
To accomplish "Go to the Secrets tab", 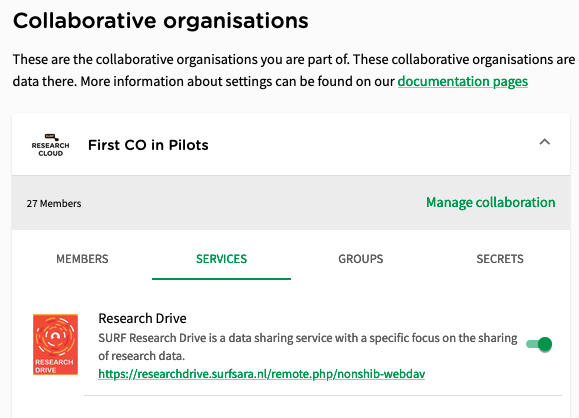I will click(500, 259).
